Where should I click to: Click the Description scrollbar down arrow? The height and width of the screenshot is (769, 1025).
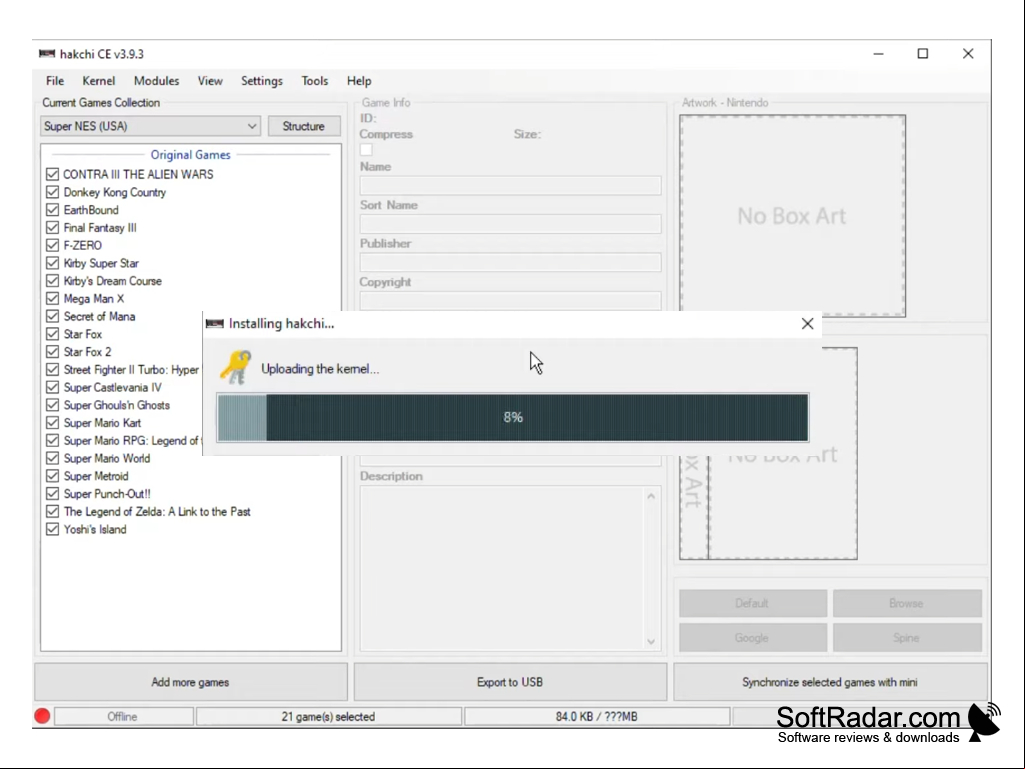651,641
